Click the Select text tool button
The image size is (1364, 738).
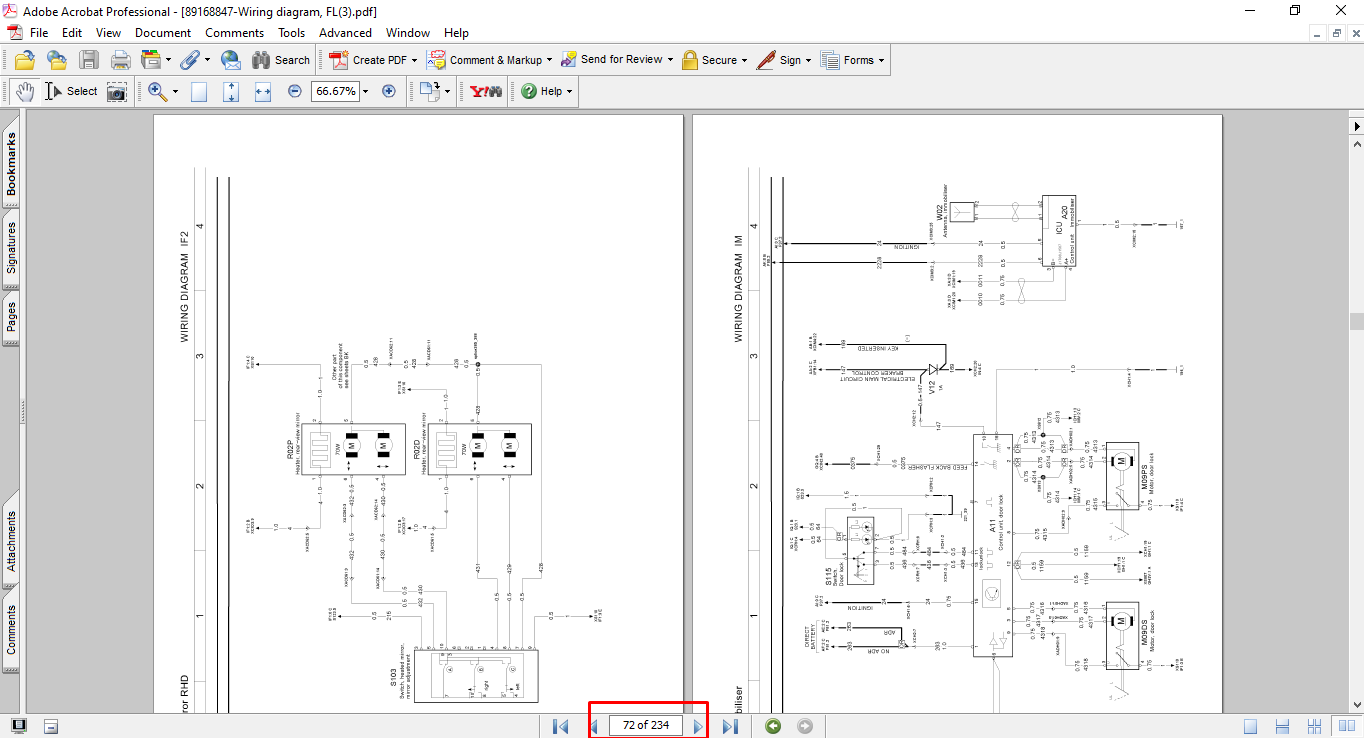(72, 91)
